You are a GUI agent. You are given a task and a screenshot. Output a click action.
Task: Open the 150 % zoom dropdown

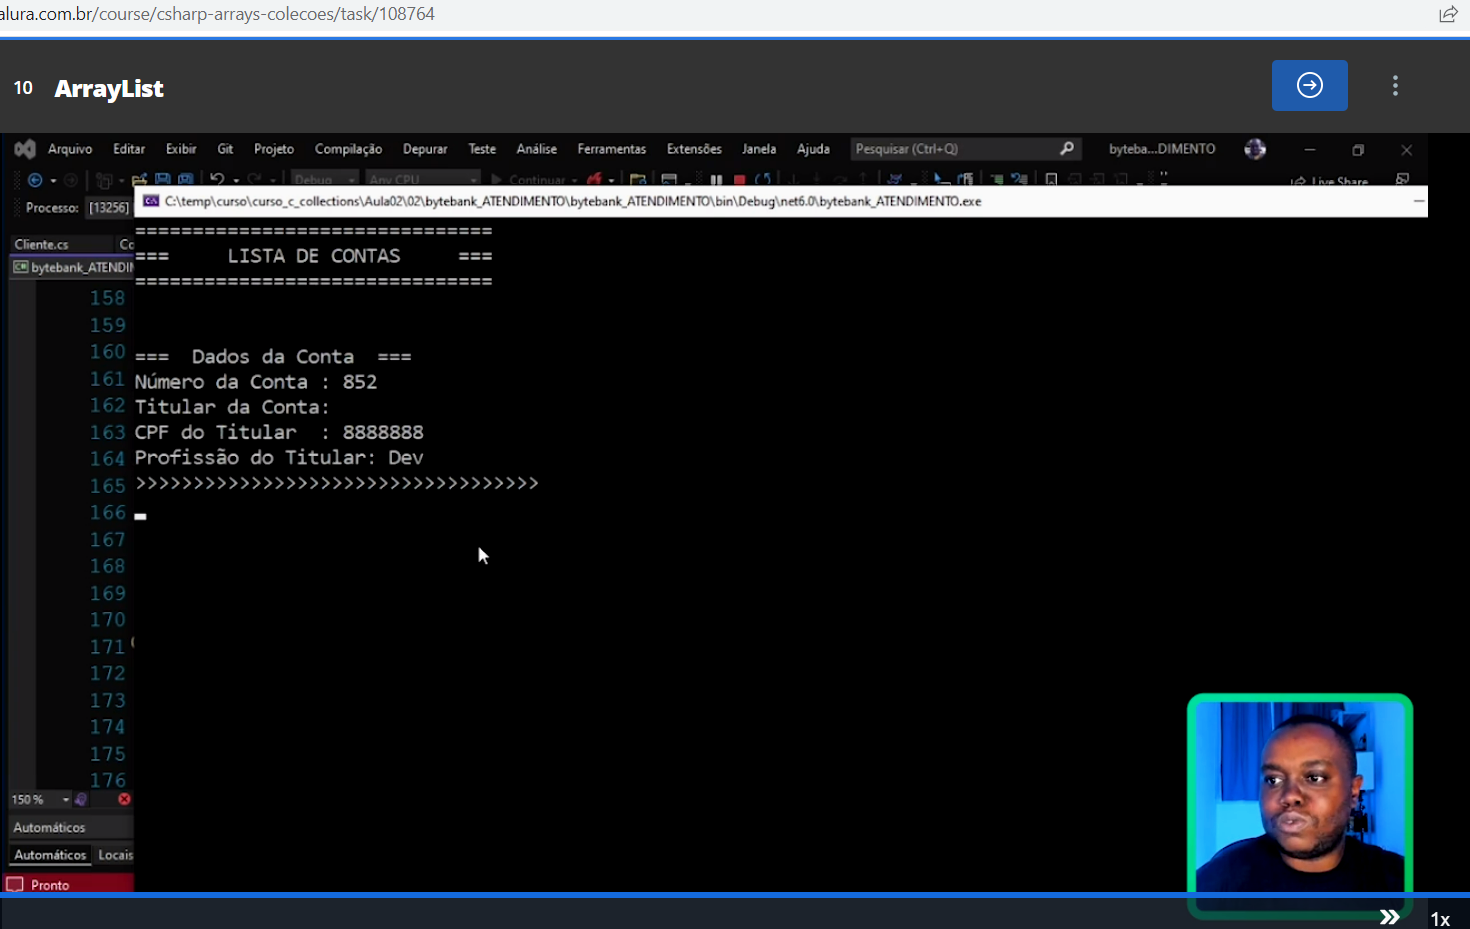(40, 799)
